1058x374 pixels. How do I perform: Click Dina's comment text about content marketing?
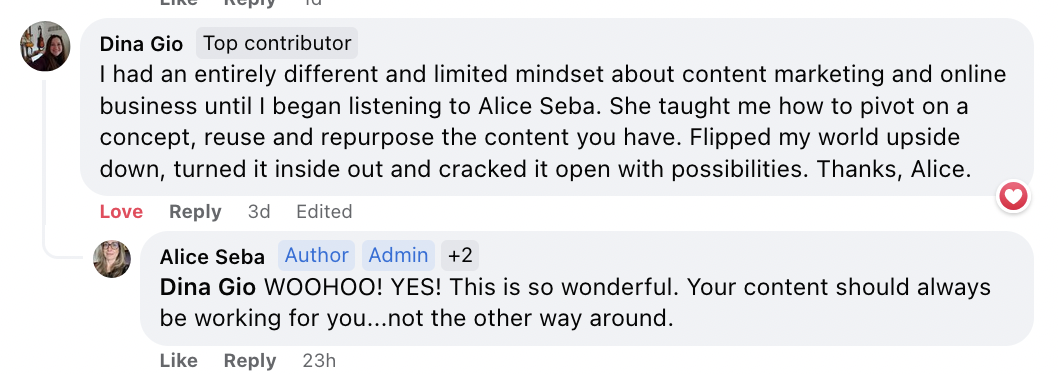coord(553,122)
